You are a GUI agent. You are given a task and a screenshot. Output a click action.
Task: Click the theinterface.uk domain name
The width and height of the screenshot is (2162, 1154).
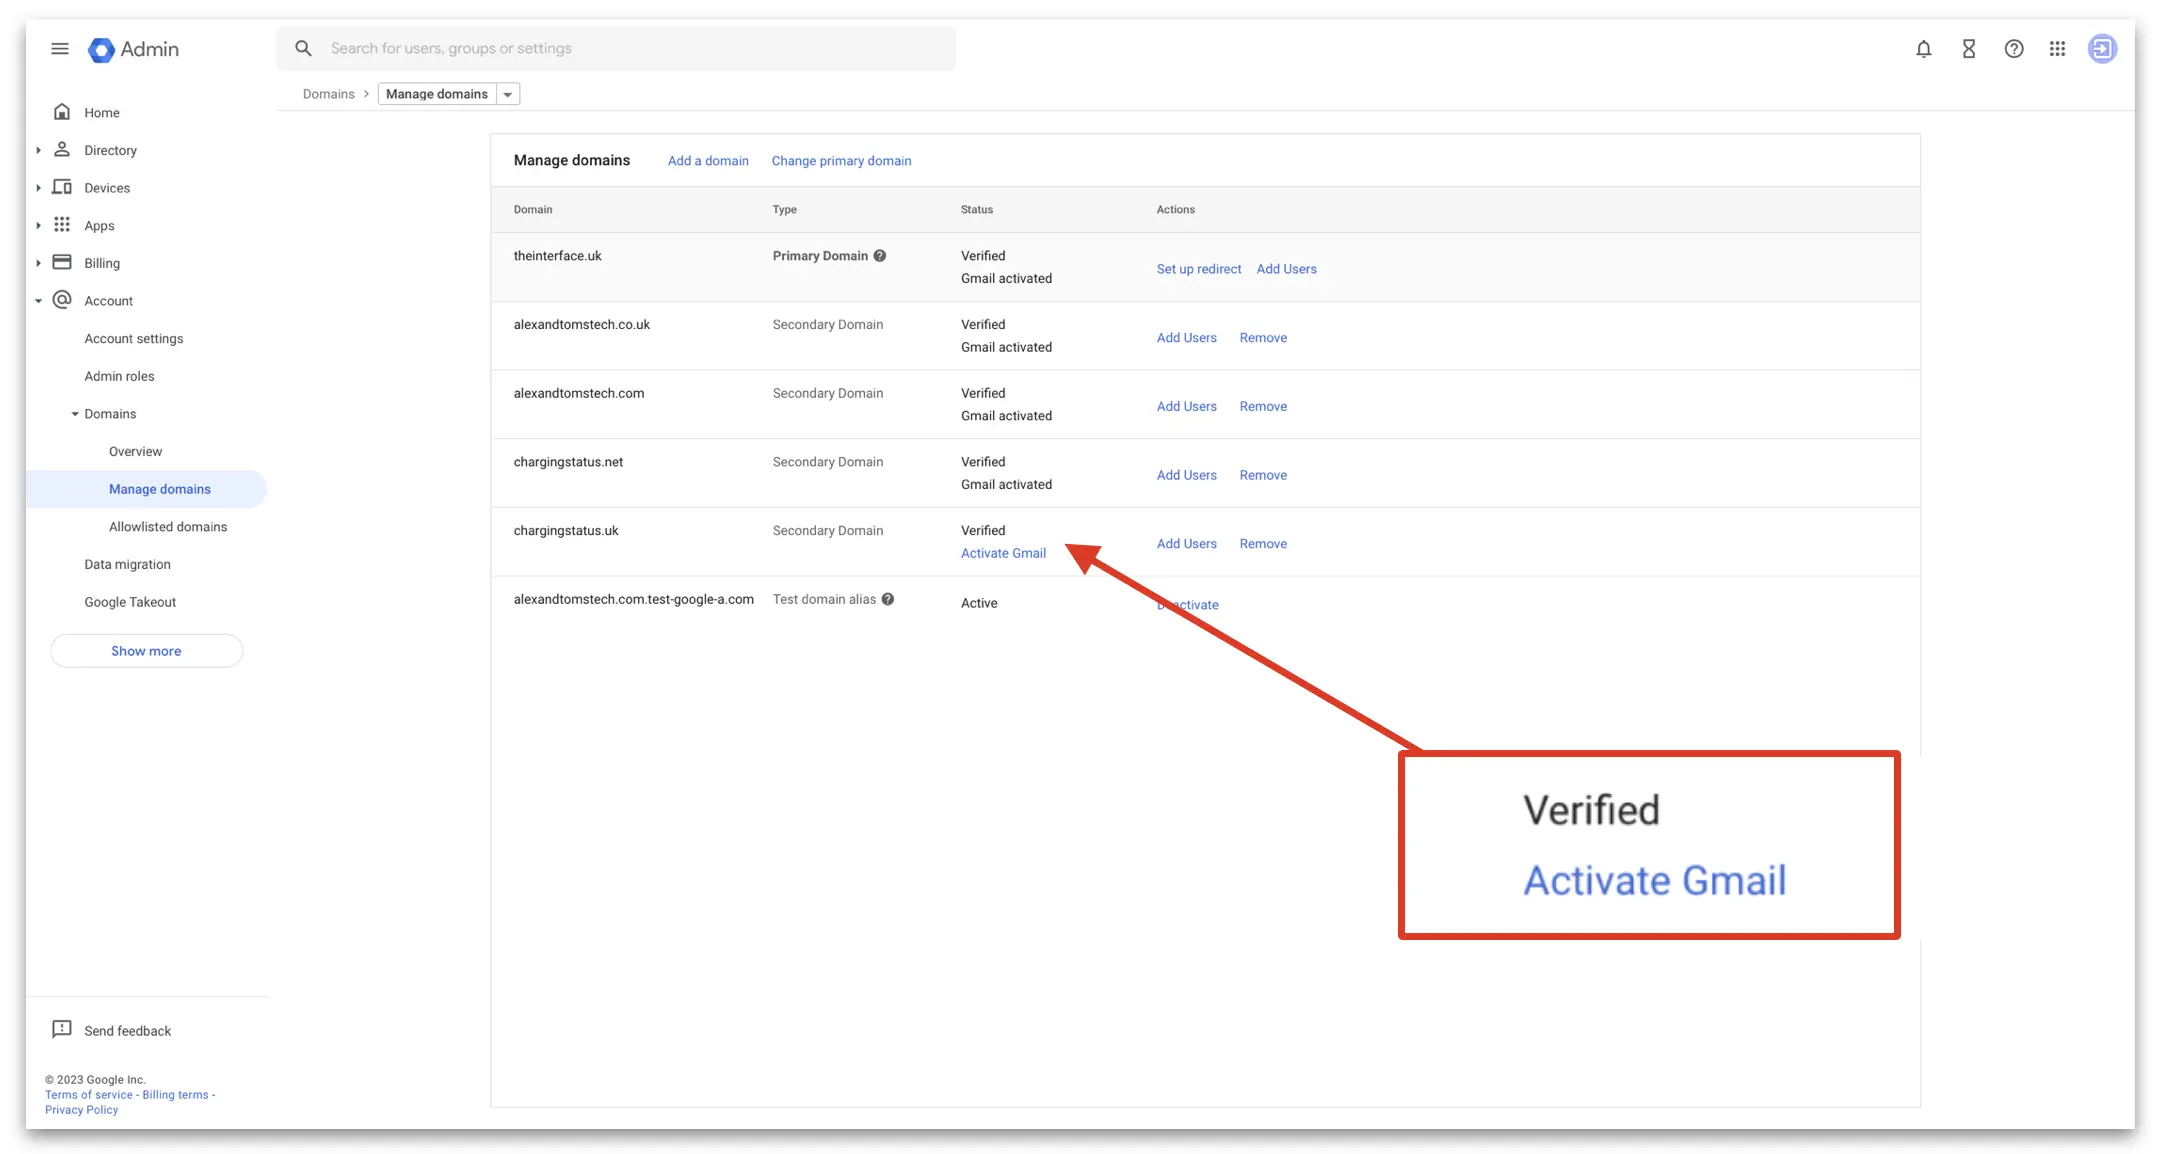[x=557, y=256]
